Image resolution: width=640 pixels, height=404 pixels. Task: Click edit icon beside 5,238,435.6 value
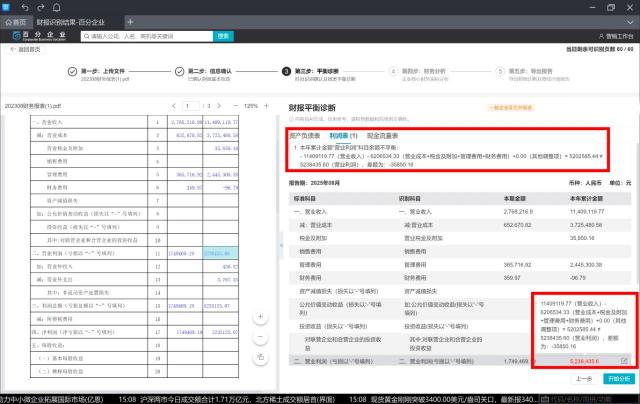point(624,361)
